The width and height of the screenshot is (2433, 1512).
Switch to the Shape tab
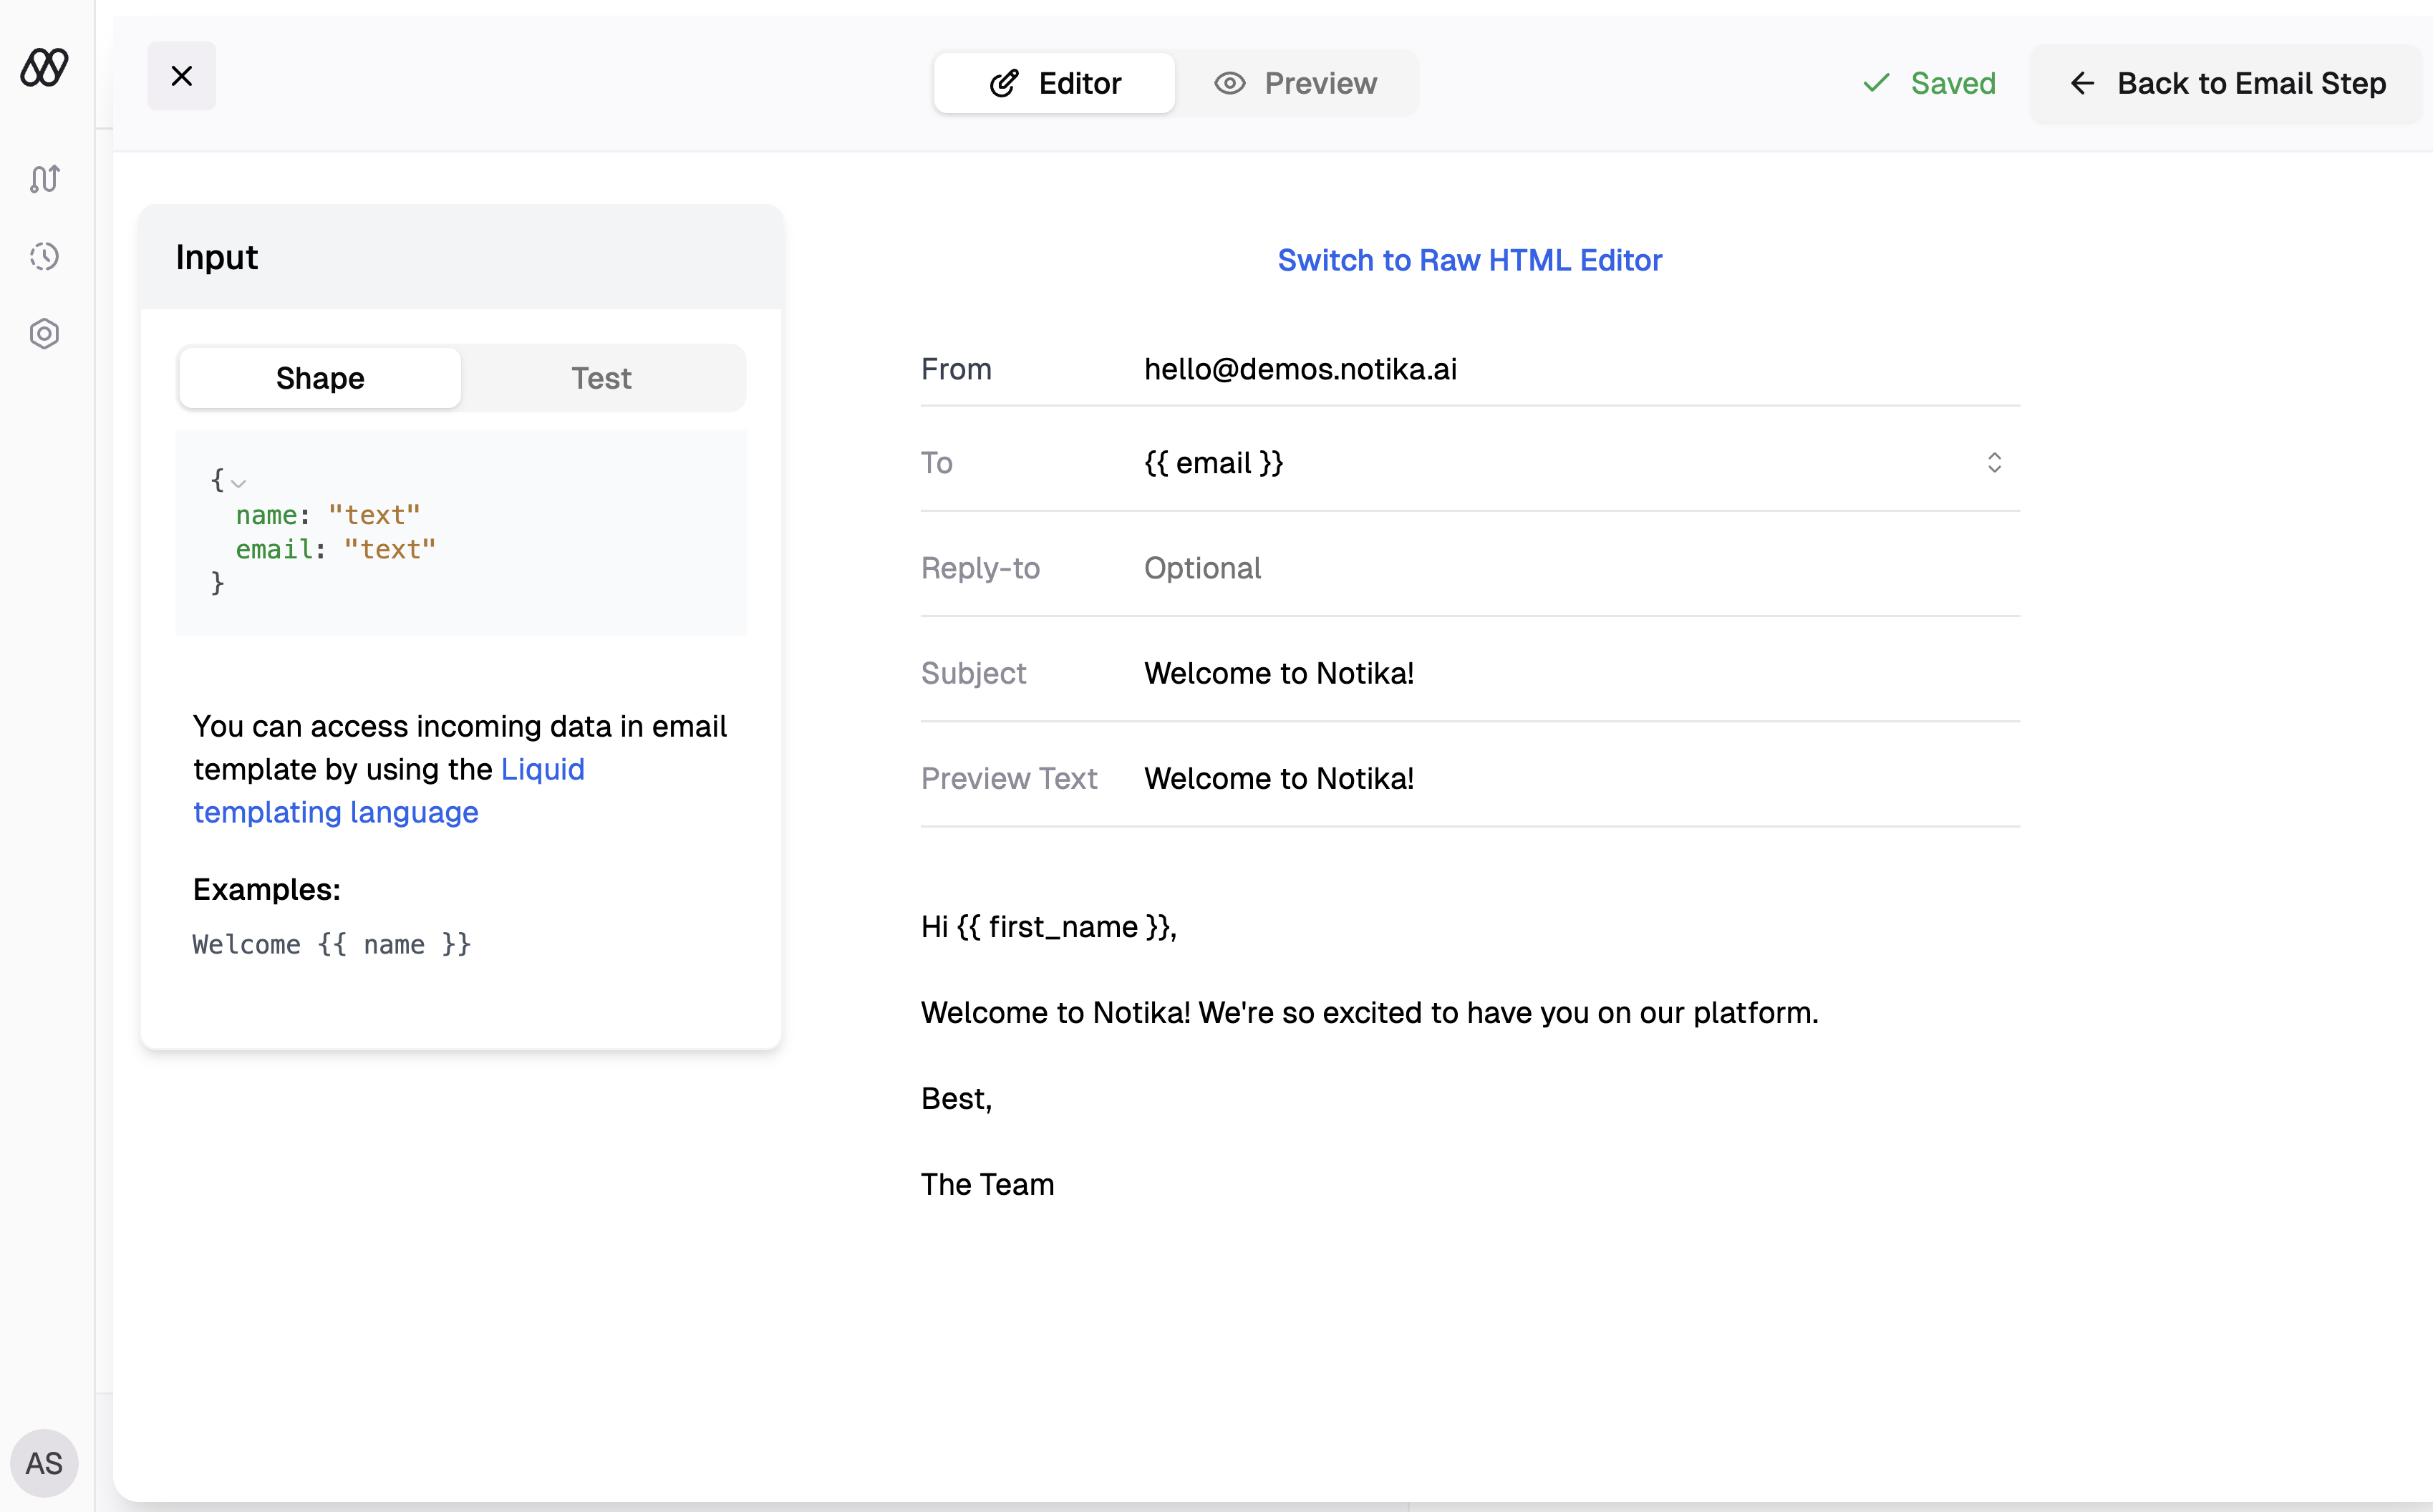pyautogui.click(x=319, y=378)
